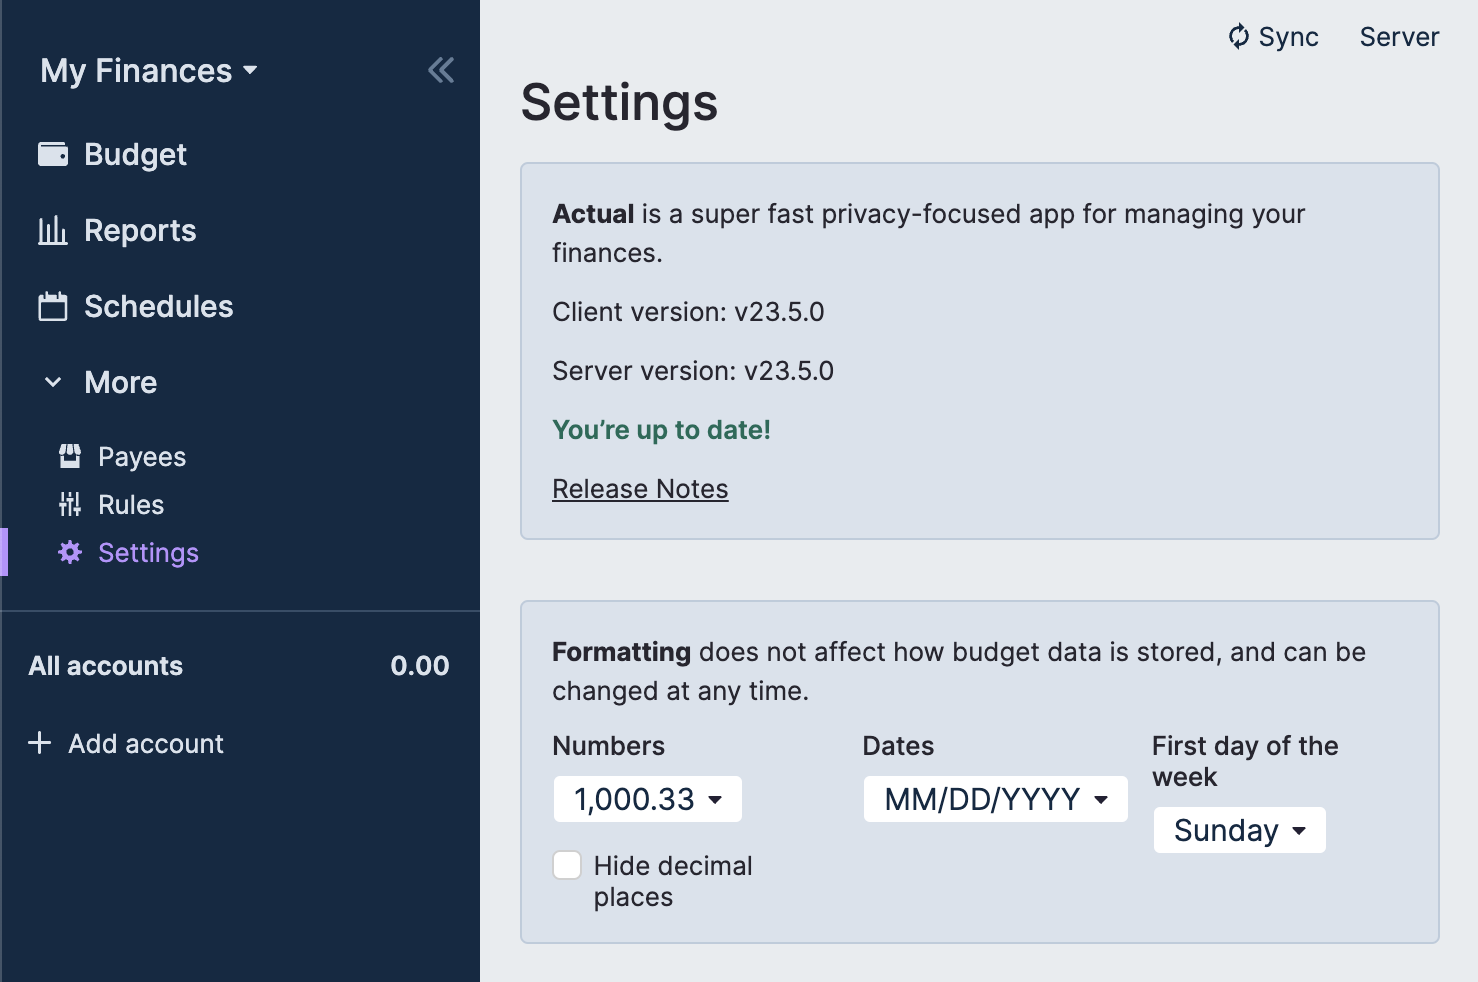Click the Schedules calendar icon

point(53,307)
